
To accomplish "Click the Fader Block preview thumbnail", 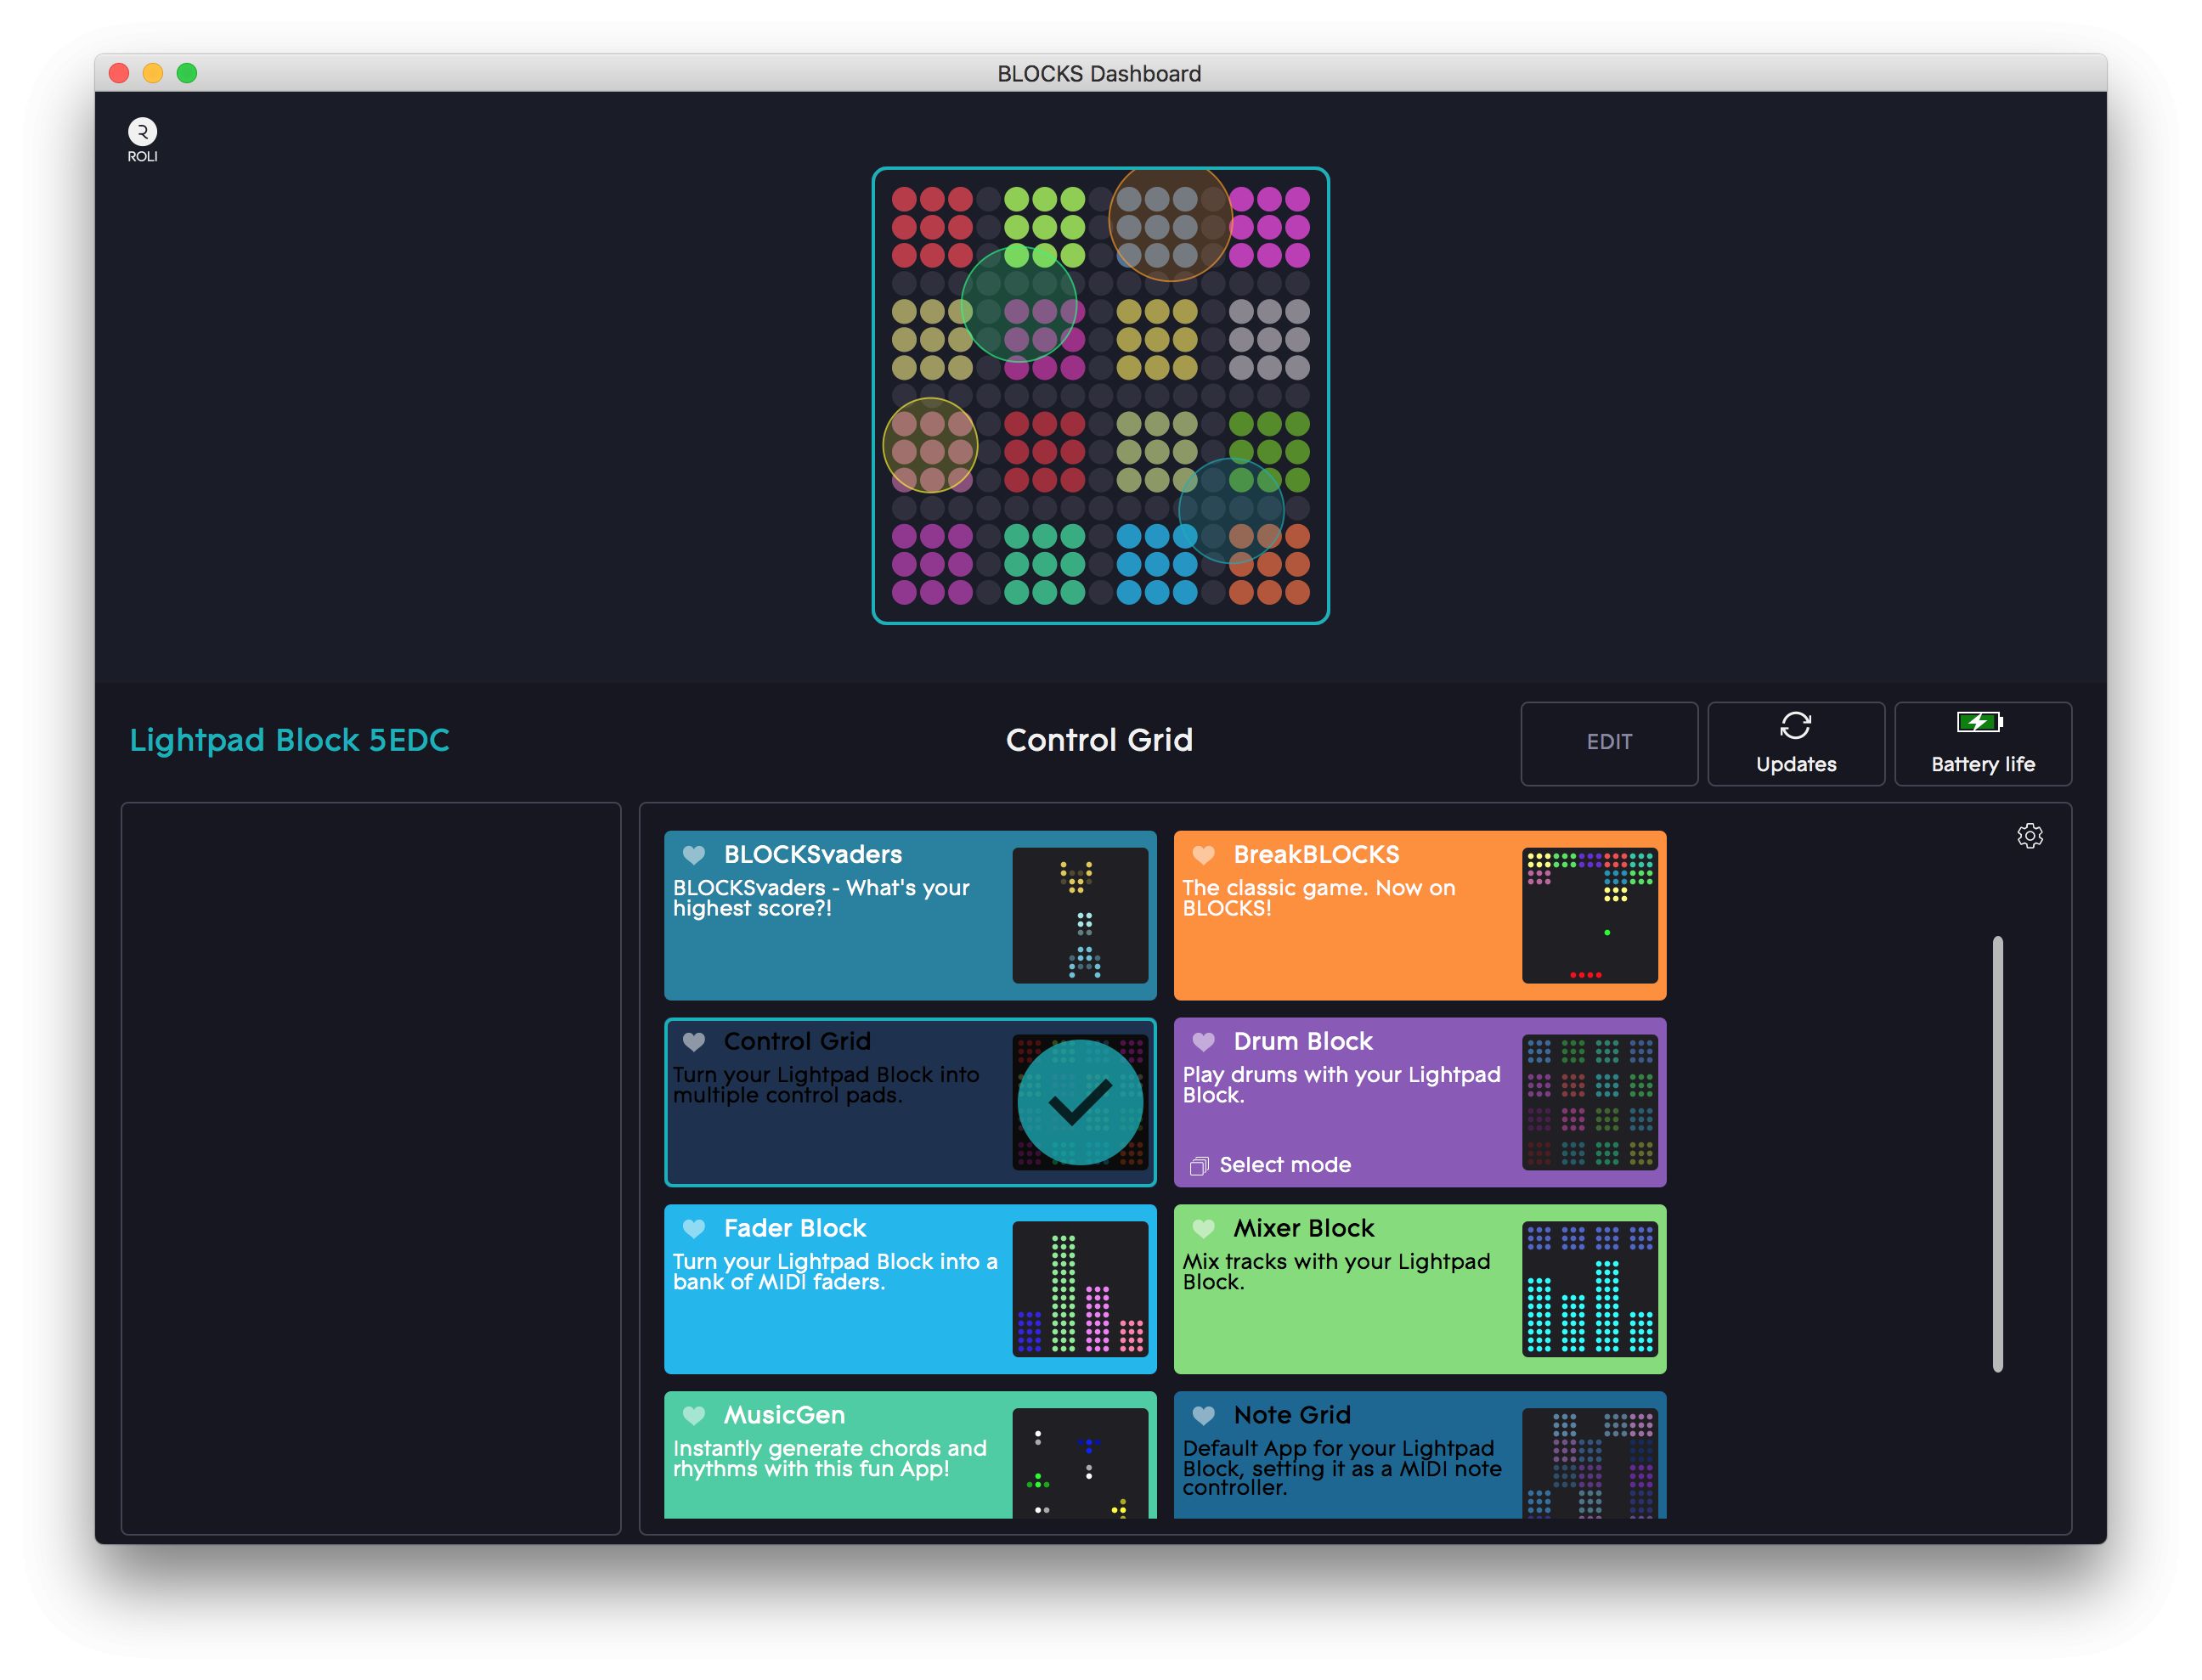I will coord(1079,1288).
